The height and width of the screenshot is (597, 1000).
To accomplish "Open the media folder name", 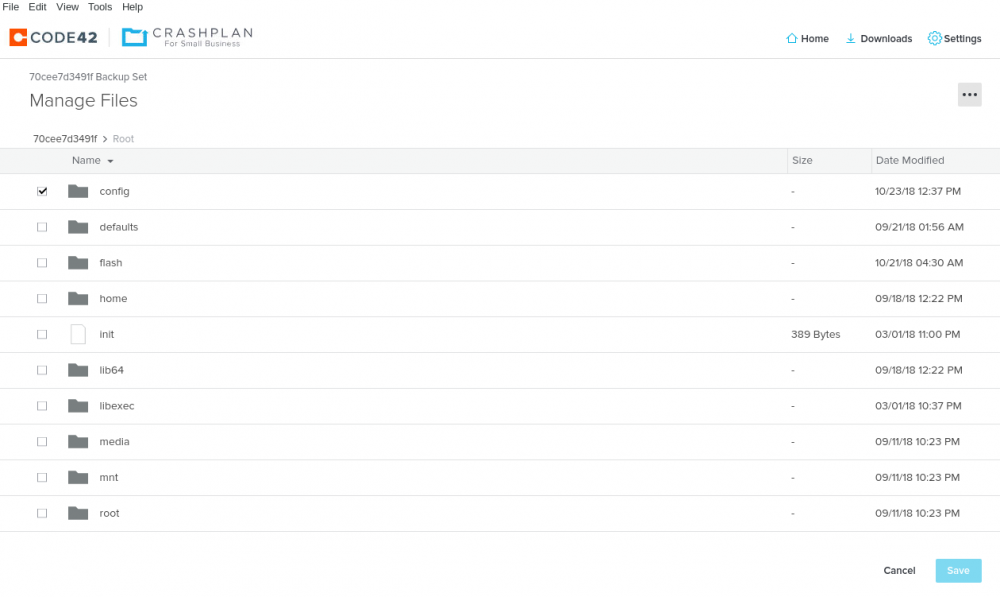I will [x=114, y=441].
